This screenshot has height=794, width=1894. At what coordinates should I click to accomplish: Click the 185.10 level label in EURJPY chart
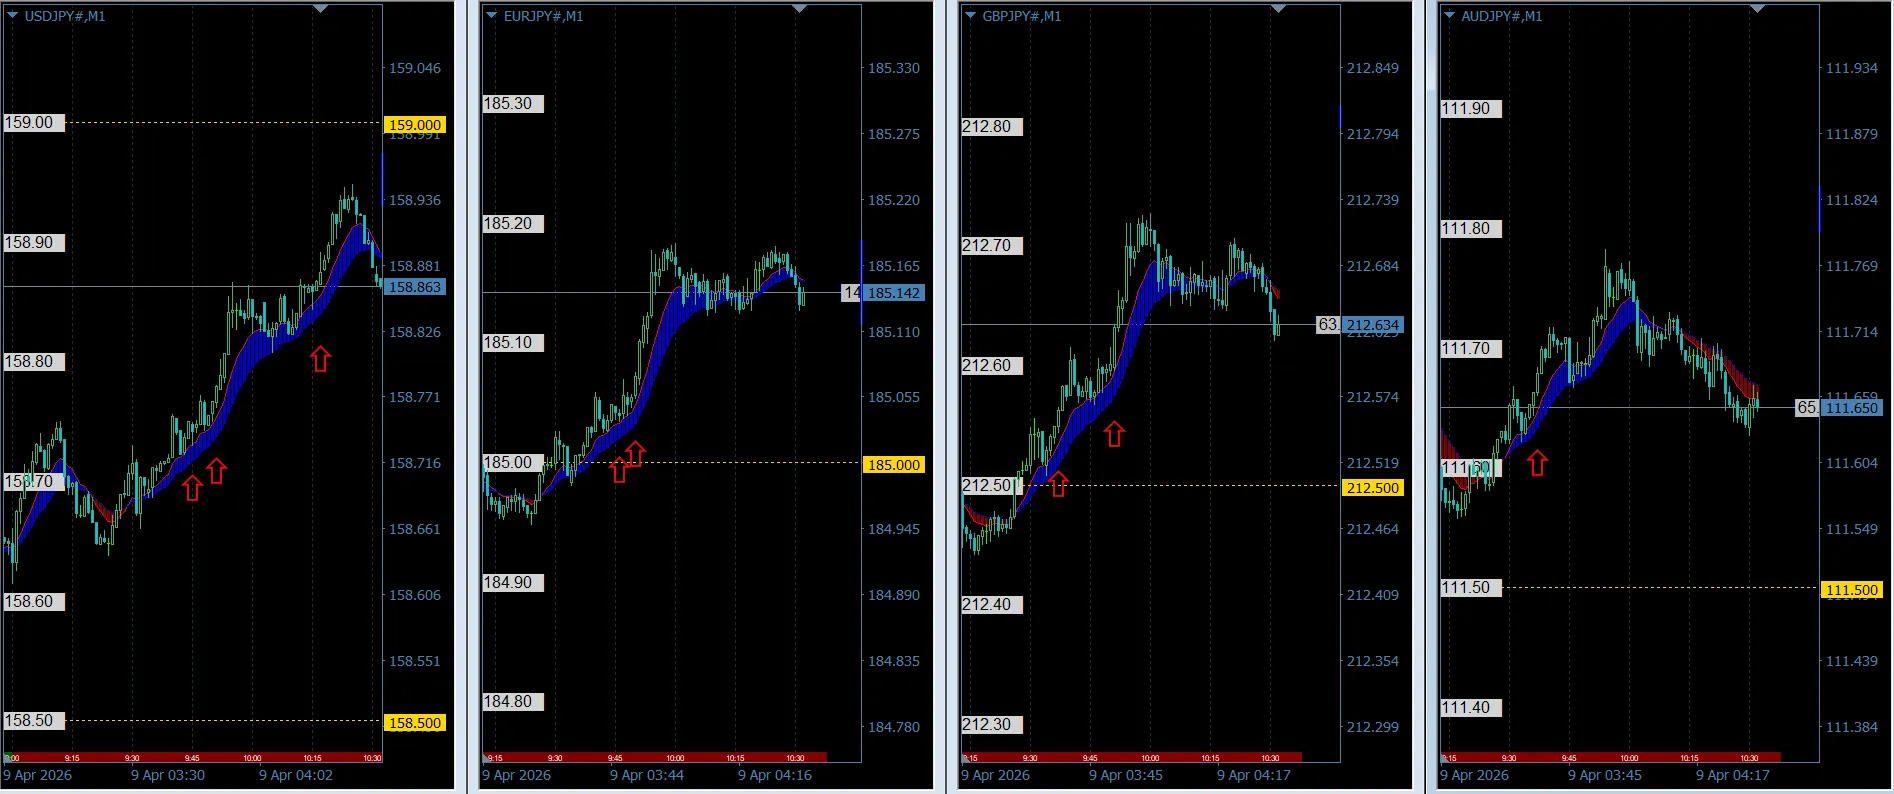coord(513,343)
